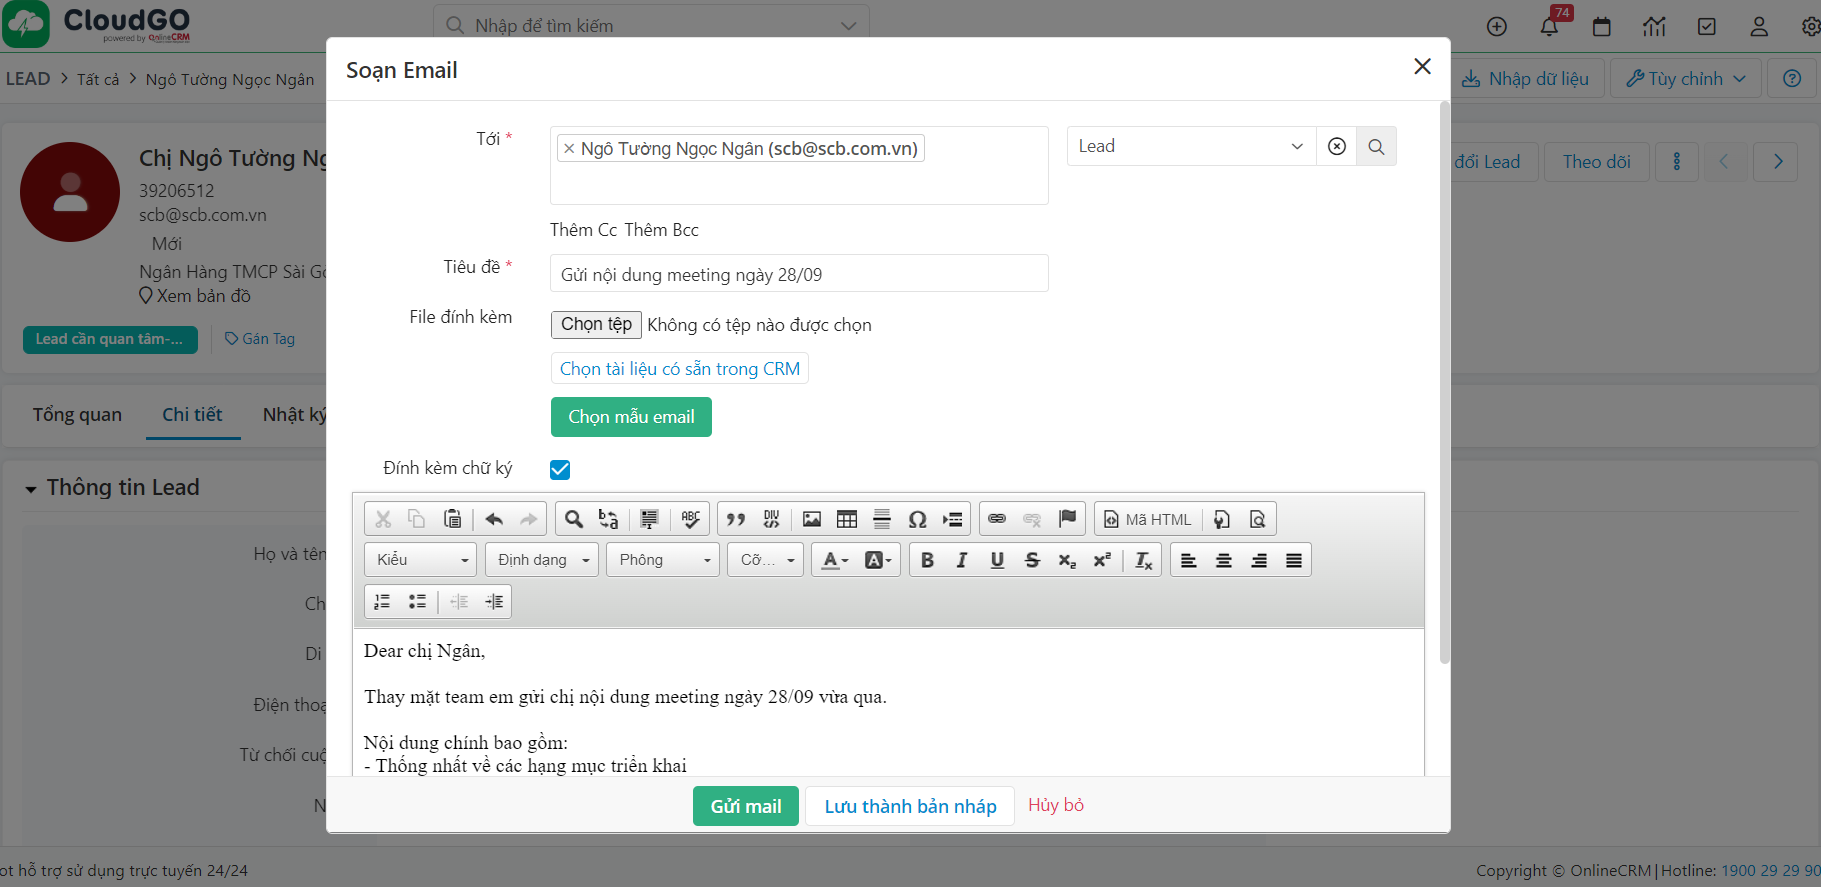
Task: Apply strikethrough formatting
Action: click(1032, 560)
